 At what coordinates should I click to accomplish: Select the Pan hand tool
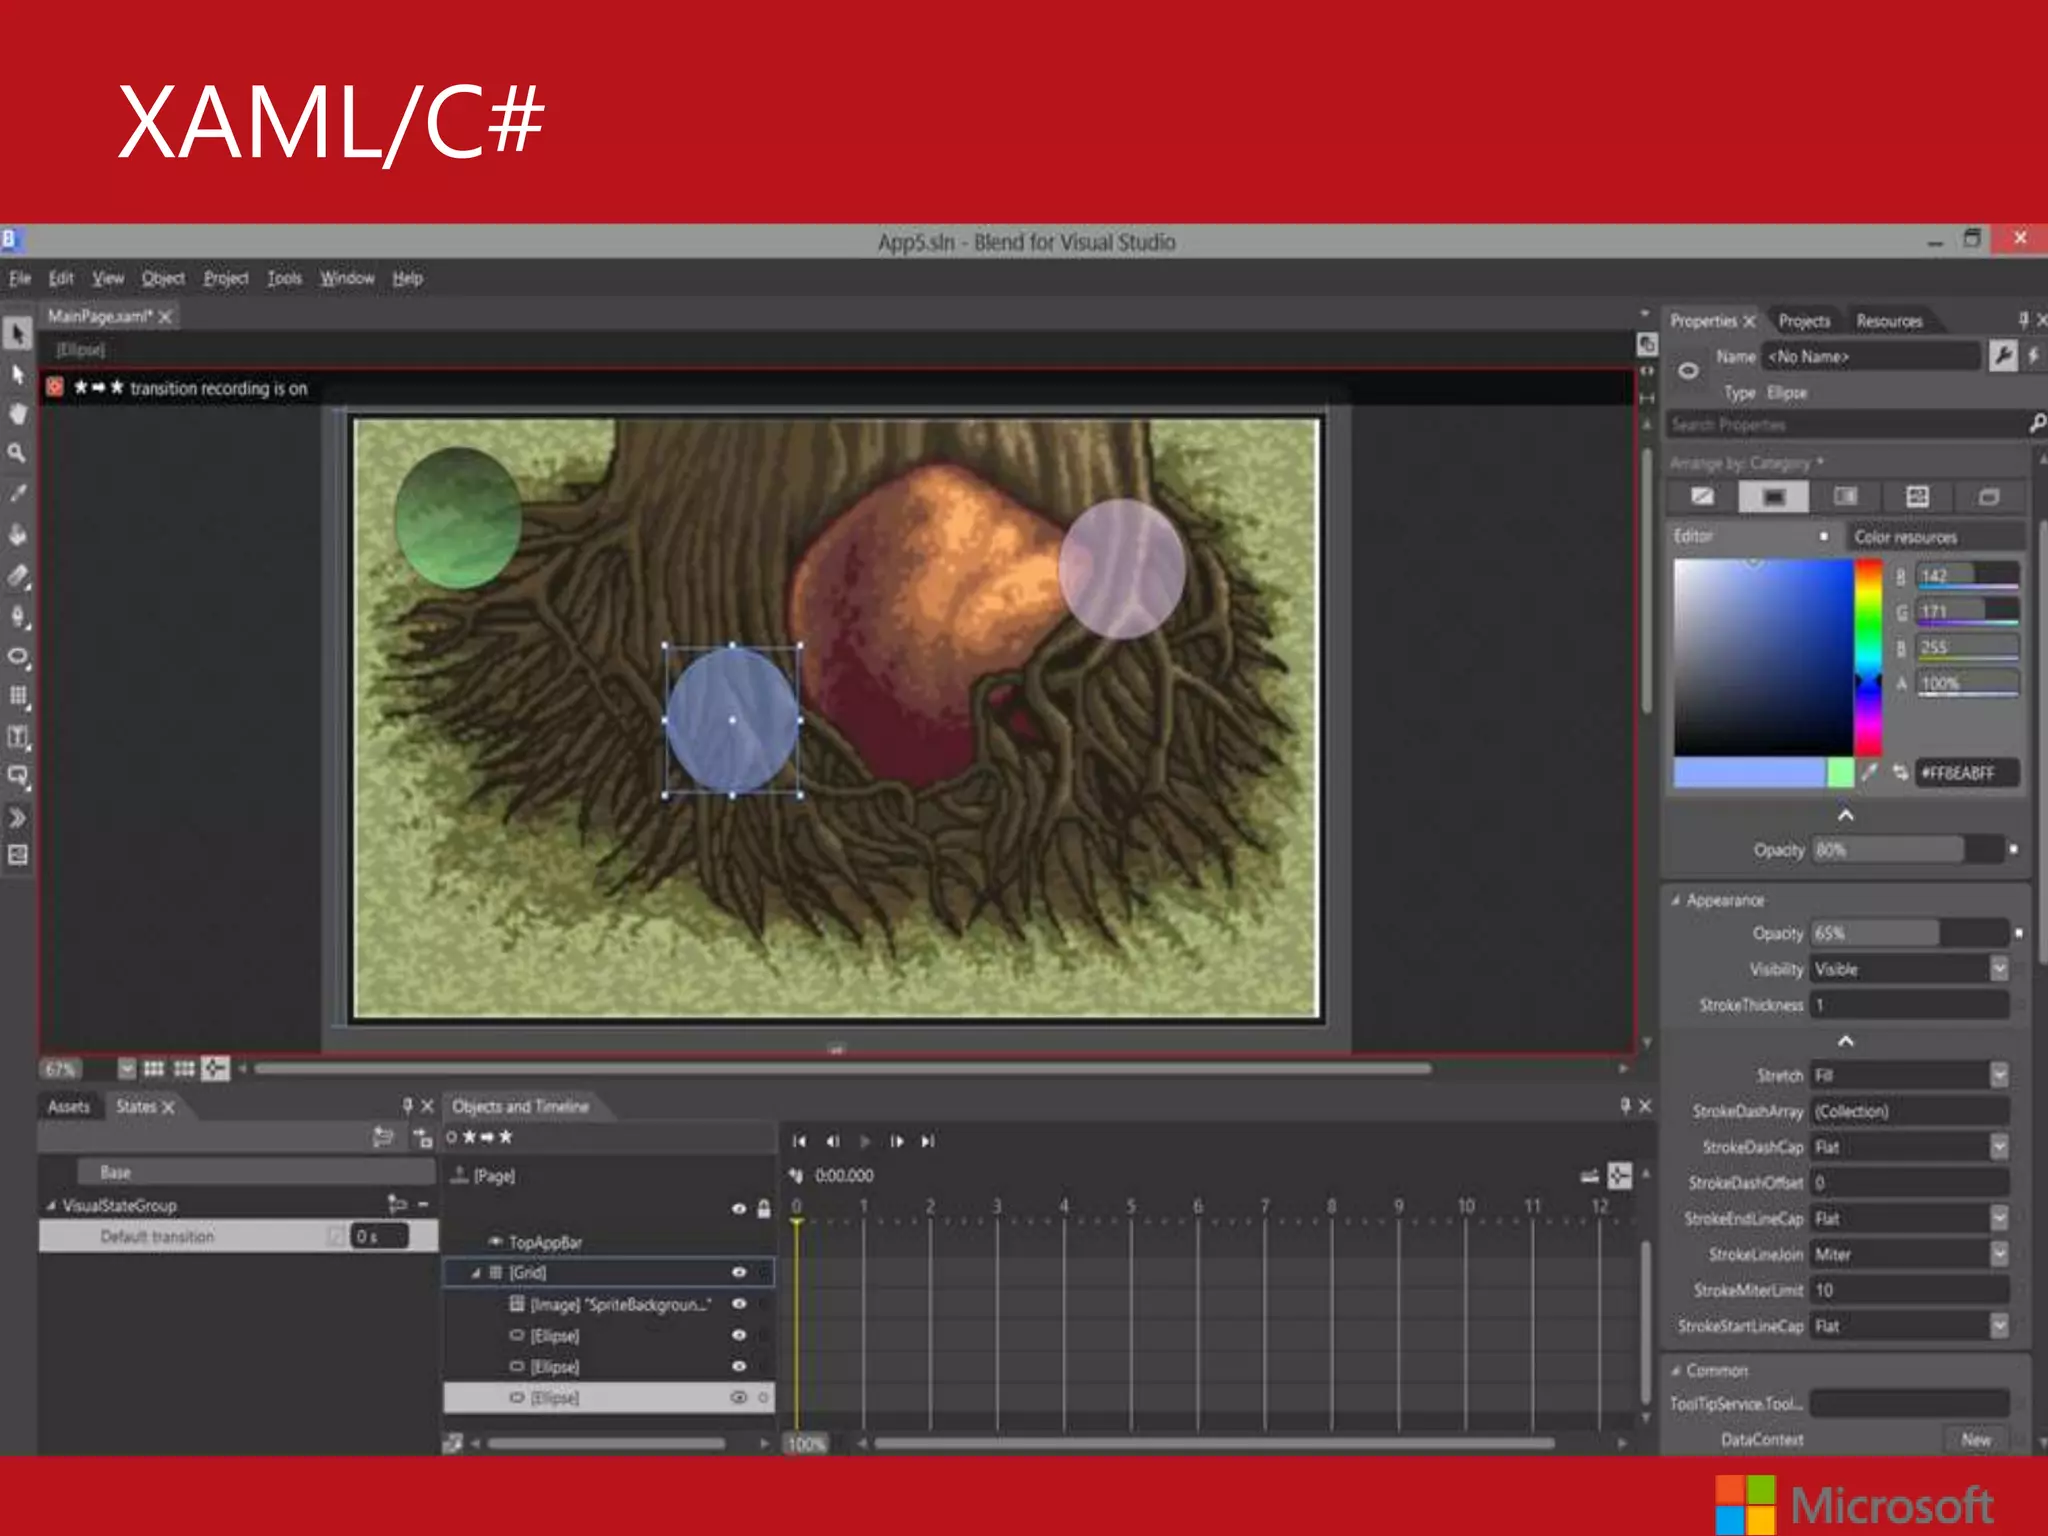18,414
